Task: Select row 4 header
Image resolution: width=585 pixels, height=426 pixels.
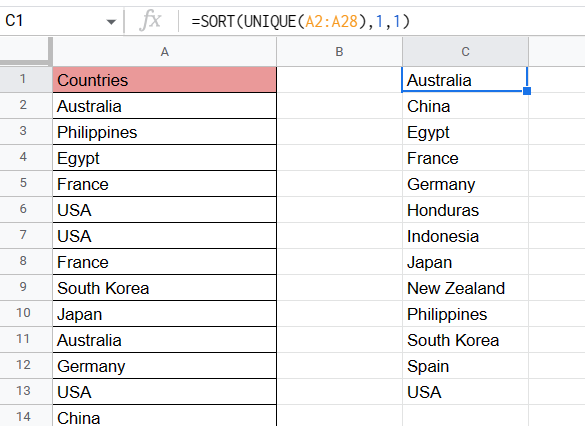Action: point(25,157)
